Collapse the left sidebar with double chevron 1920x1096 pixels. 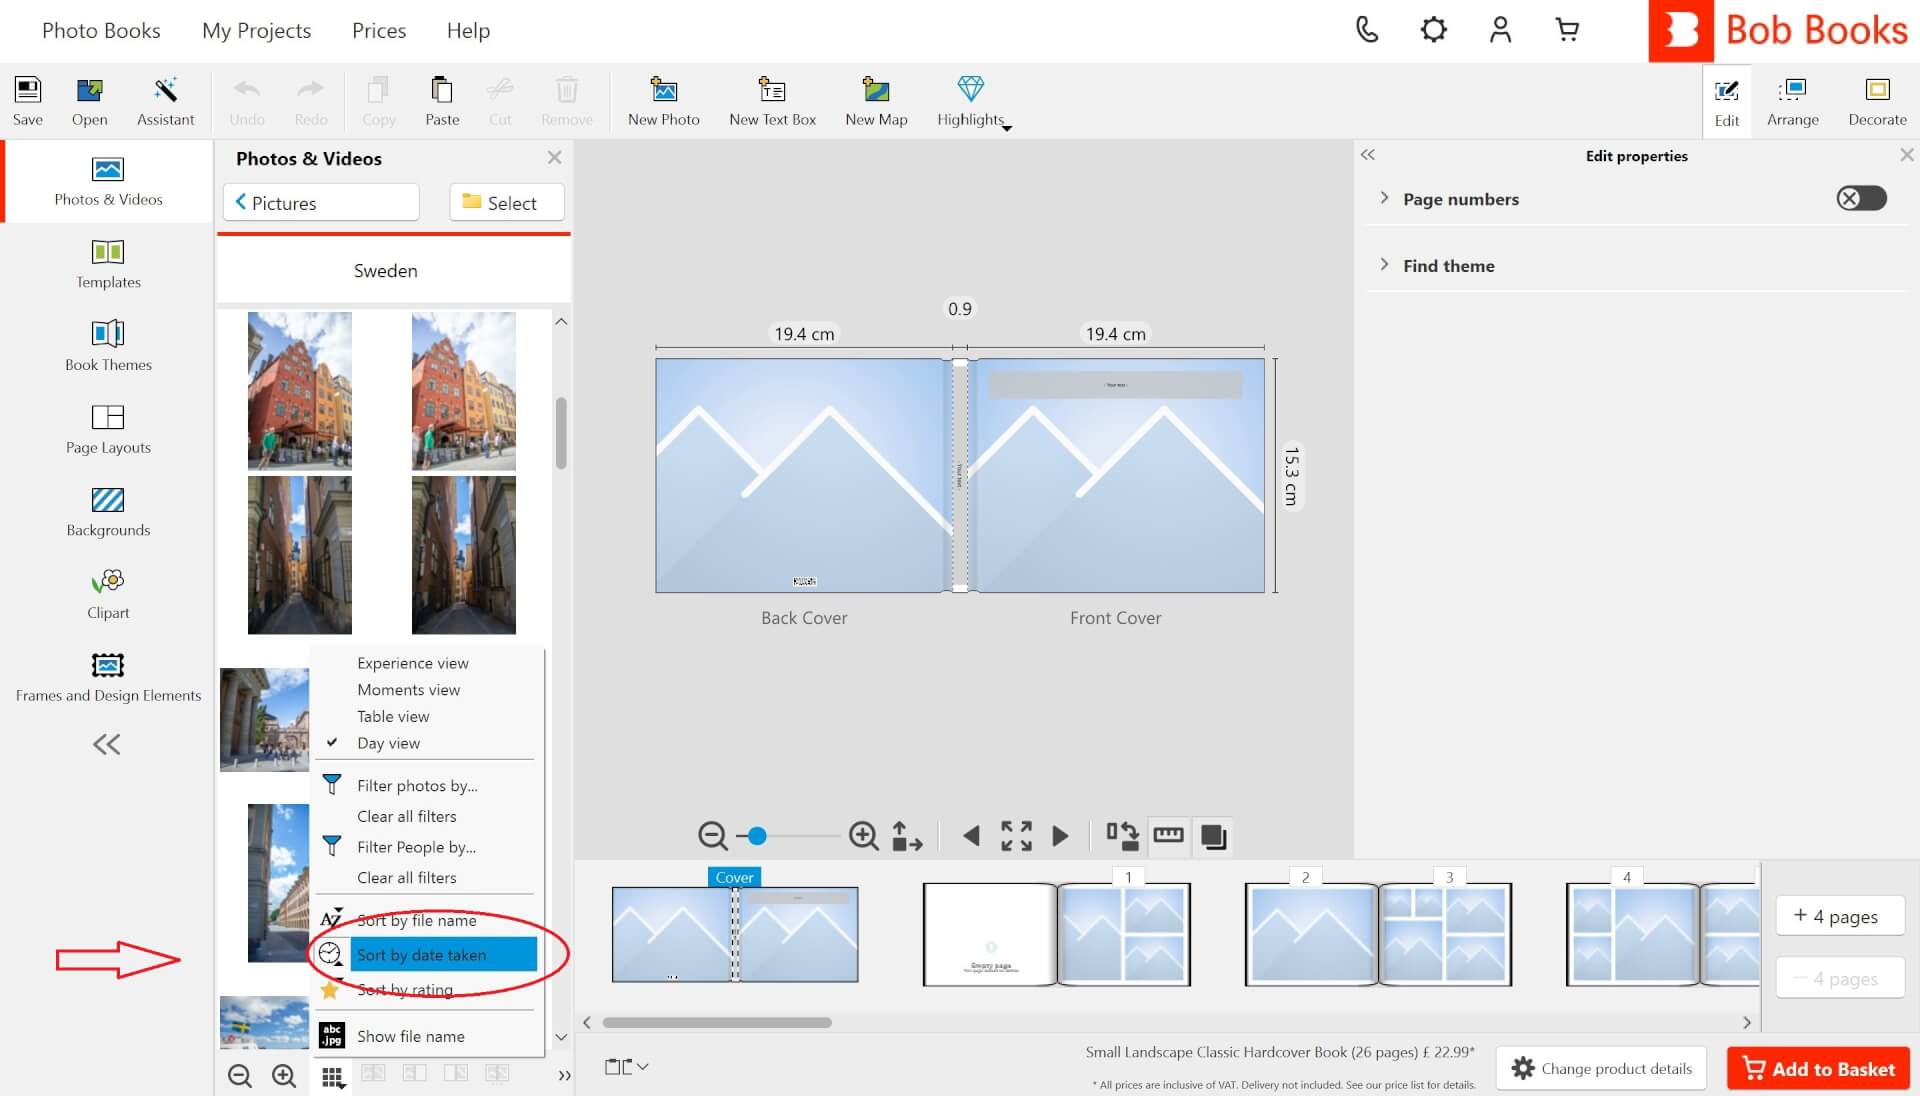tap(106, 744)
